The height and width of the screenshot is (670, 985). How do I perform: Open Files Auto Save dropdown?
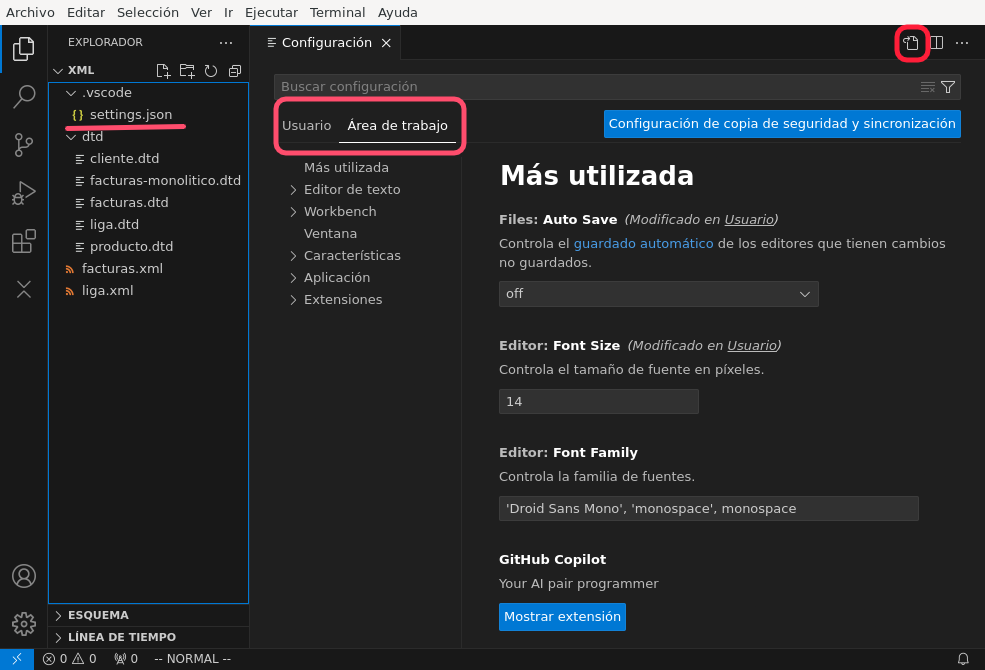658,294
